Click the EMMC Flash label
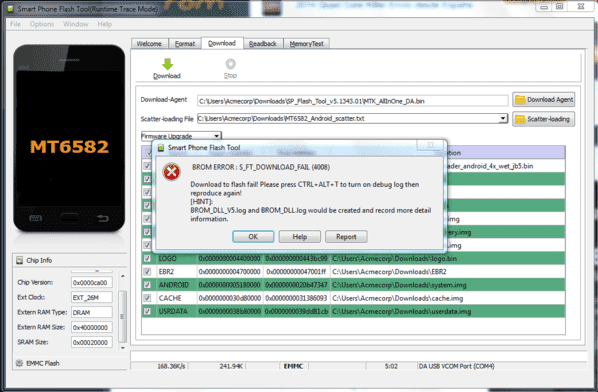This screenshot has width=598, height=392. pyautogui.click(x=43, y=363)
